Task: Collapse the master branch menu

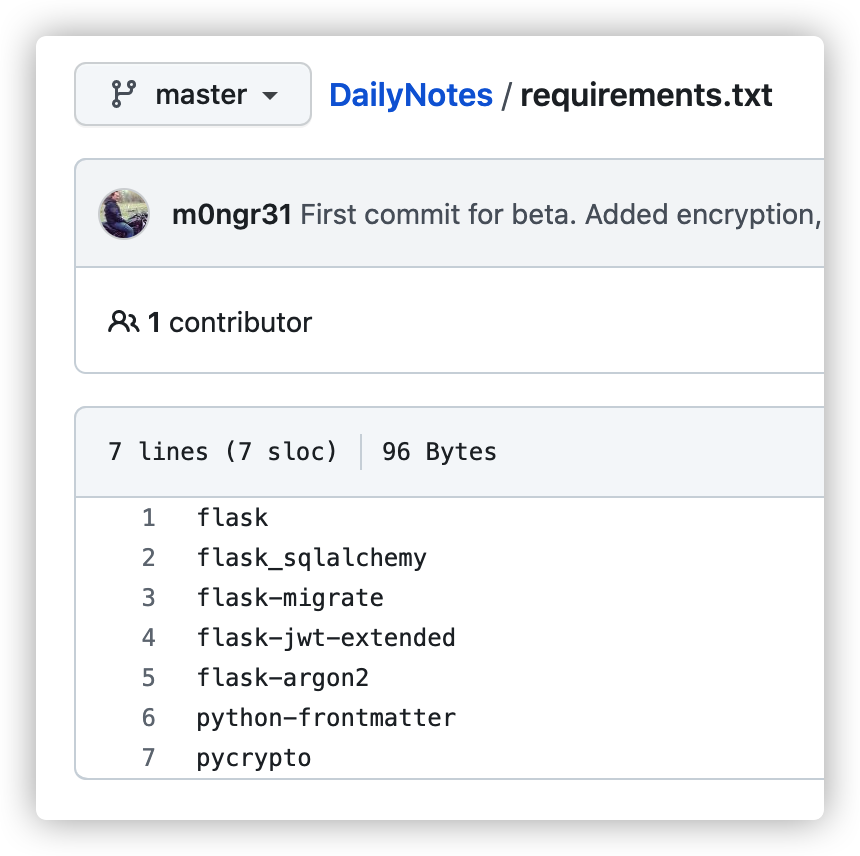Action: tap(192, 94)
